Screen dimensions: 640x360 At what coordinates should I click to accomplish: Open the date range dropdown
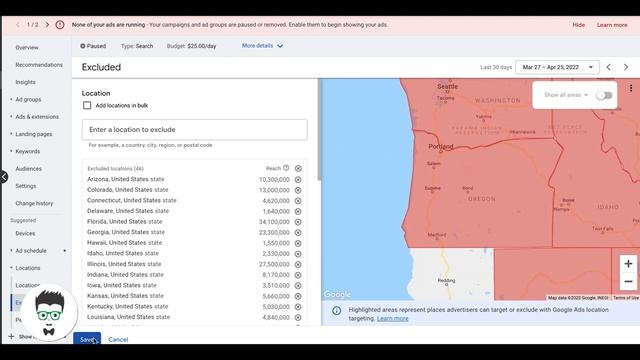click(558, 67)
